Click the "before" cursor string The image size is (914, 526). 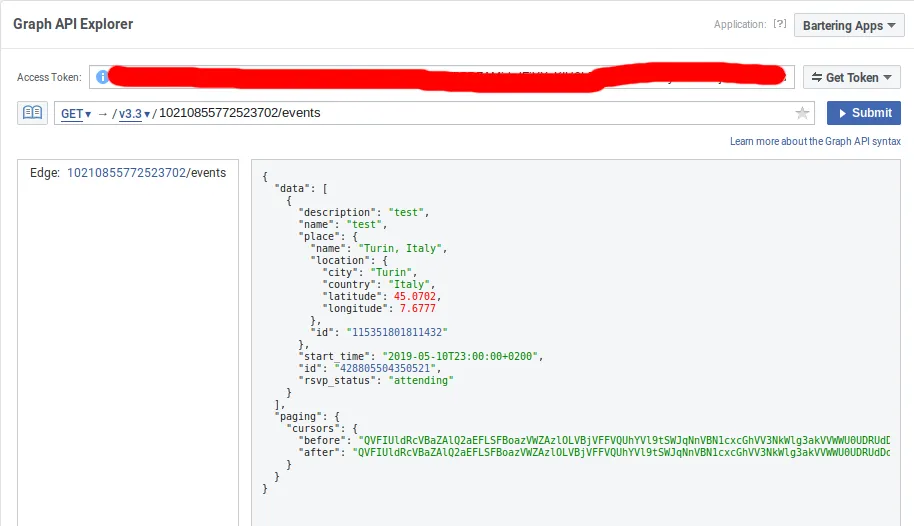point(624,440)
